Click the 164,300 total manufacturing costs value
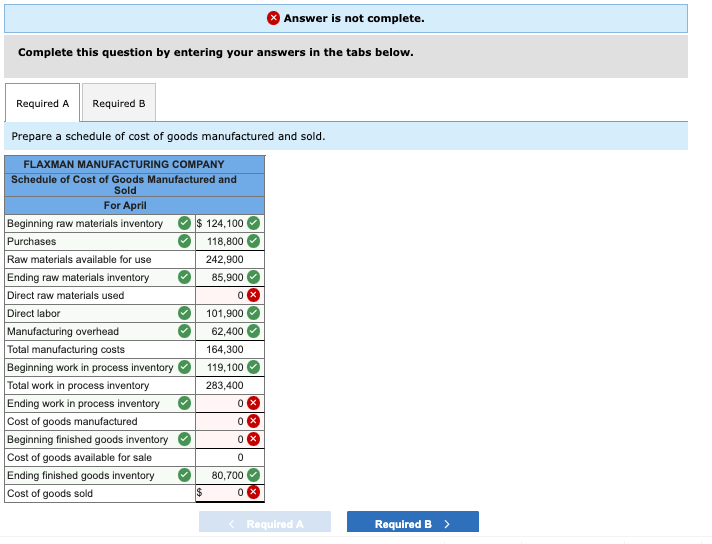Screen dimensions: 712x544 pyautogui.click(x=224, y=349)
